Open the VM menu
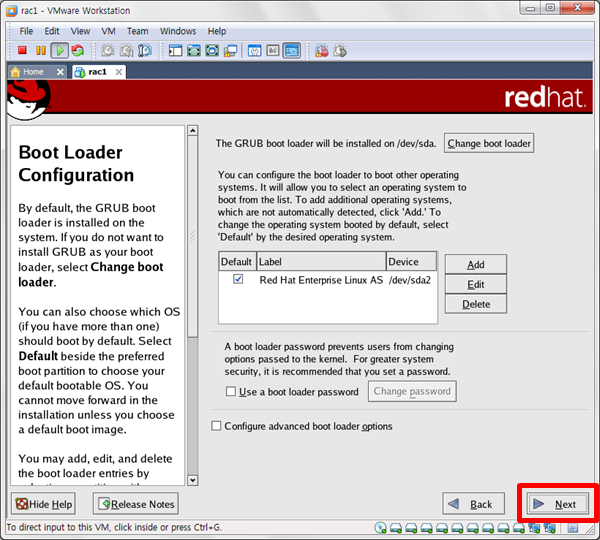 (x=108, y=31)
